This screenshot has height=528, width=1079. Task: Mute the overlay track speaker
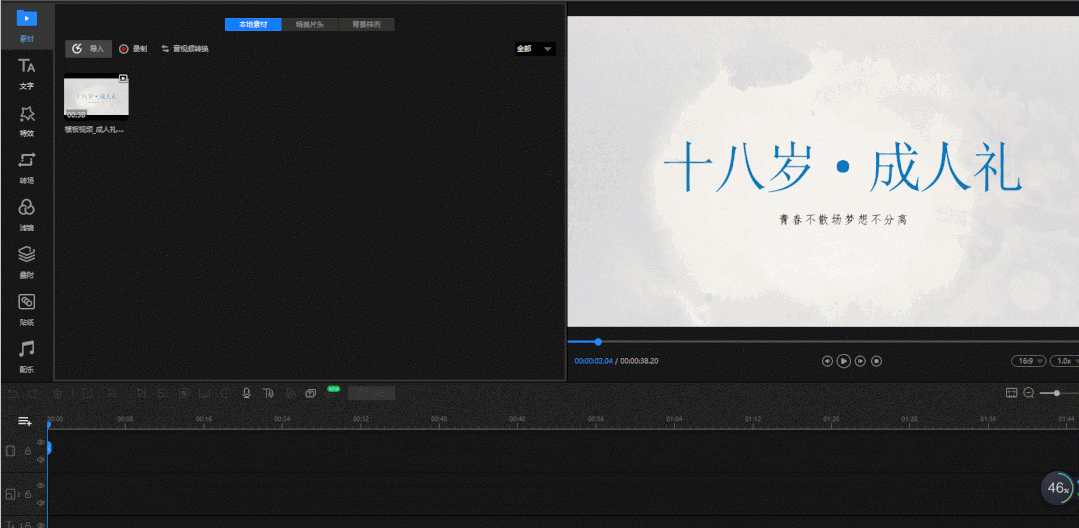click(x=41, y=503)
